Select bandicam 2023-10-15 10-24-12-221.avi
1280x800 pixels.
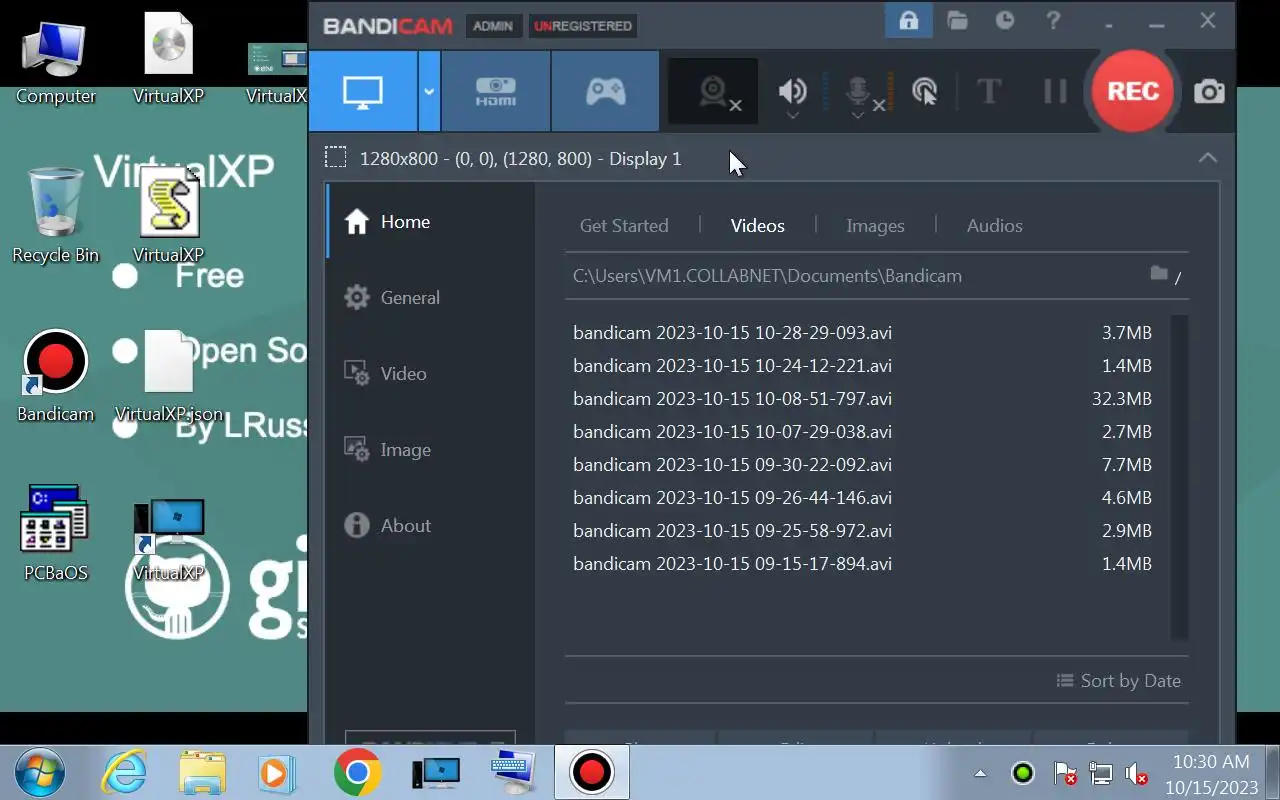[x=862, y=366]
